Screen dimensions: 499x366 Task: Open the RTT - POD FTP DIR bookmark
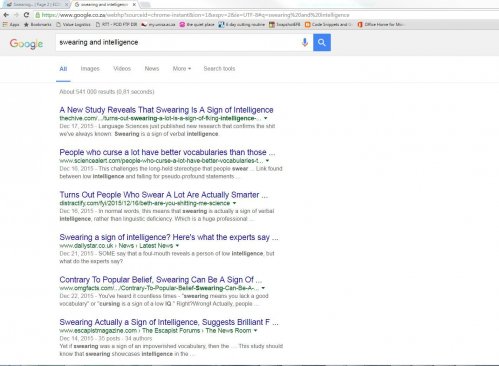click(116, 25)
